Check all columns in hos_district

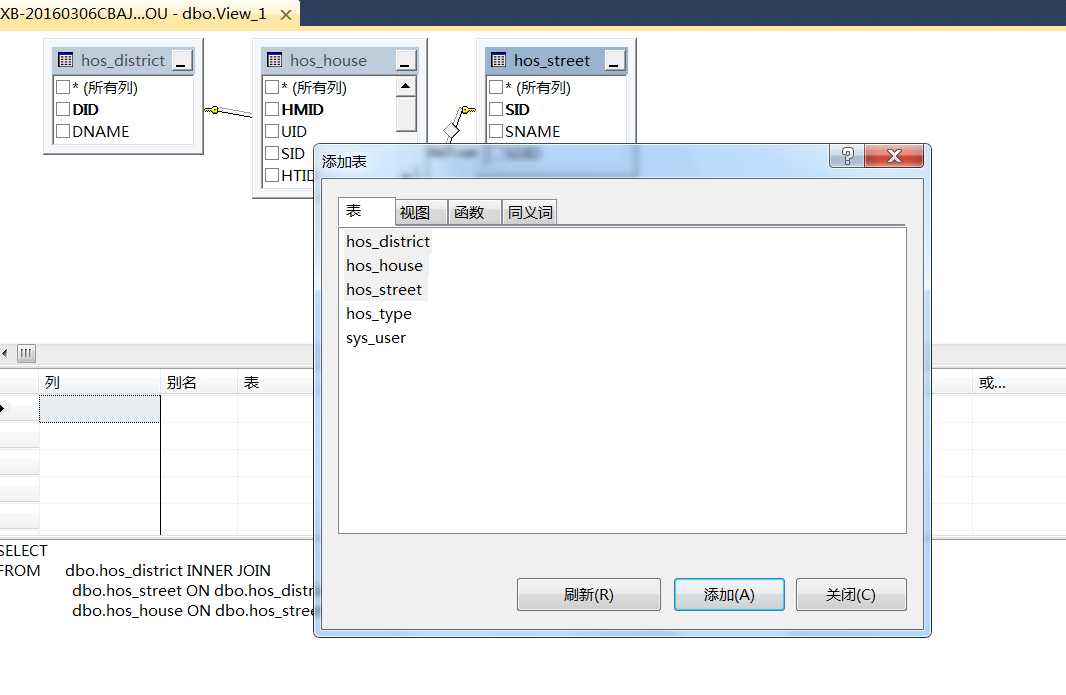pyautogui.click(x=63, y=87)
